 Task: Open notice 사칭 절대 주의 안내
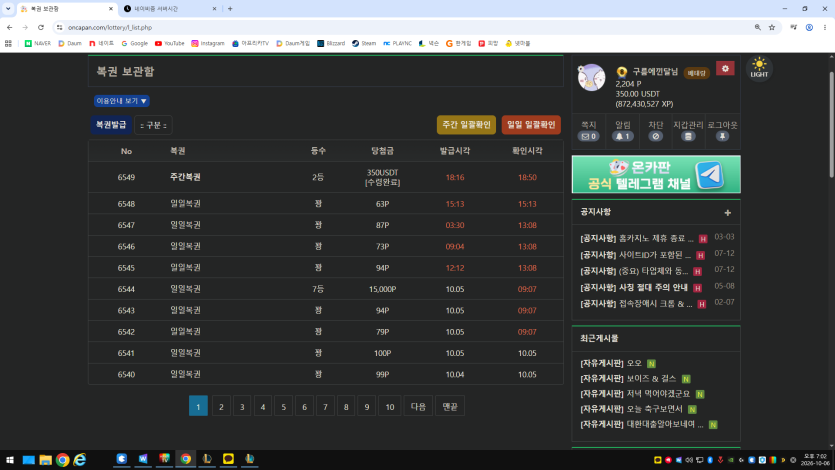pos(634,287)
